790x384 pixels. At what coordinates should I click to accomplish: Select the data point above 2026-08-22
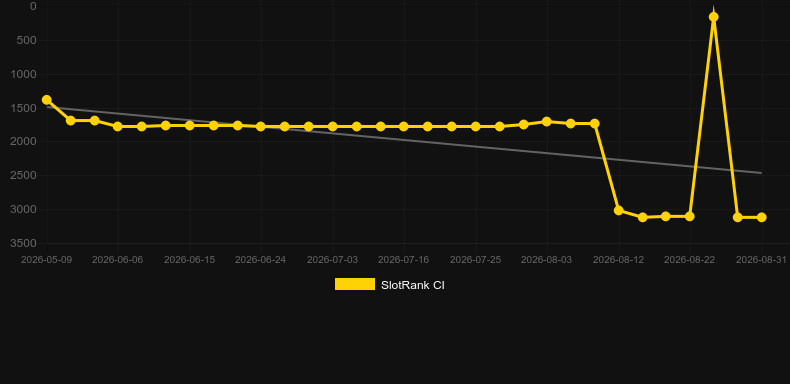point(690,216)
